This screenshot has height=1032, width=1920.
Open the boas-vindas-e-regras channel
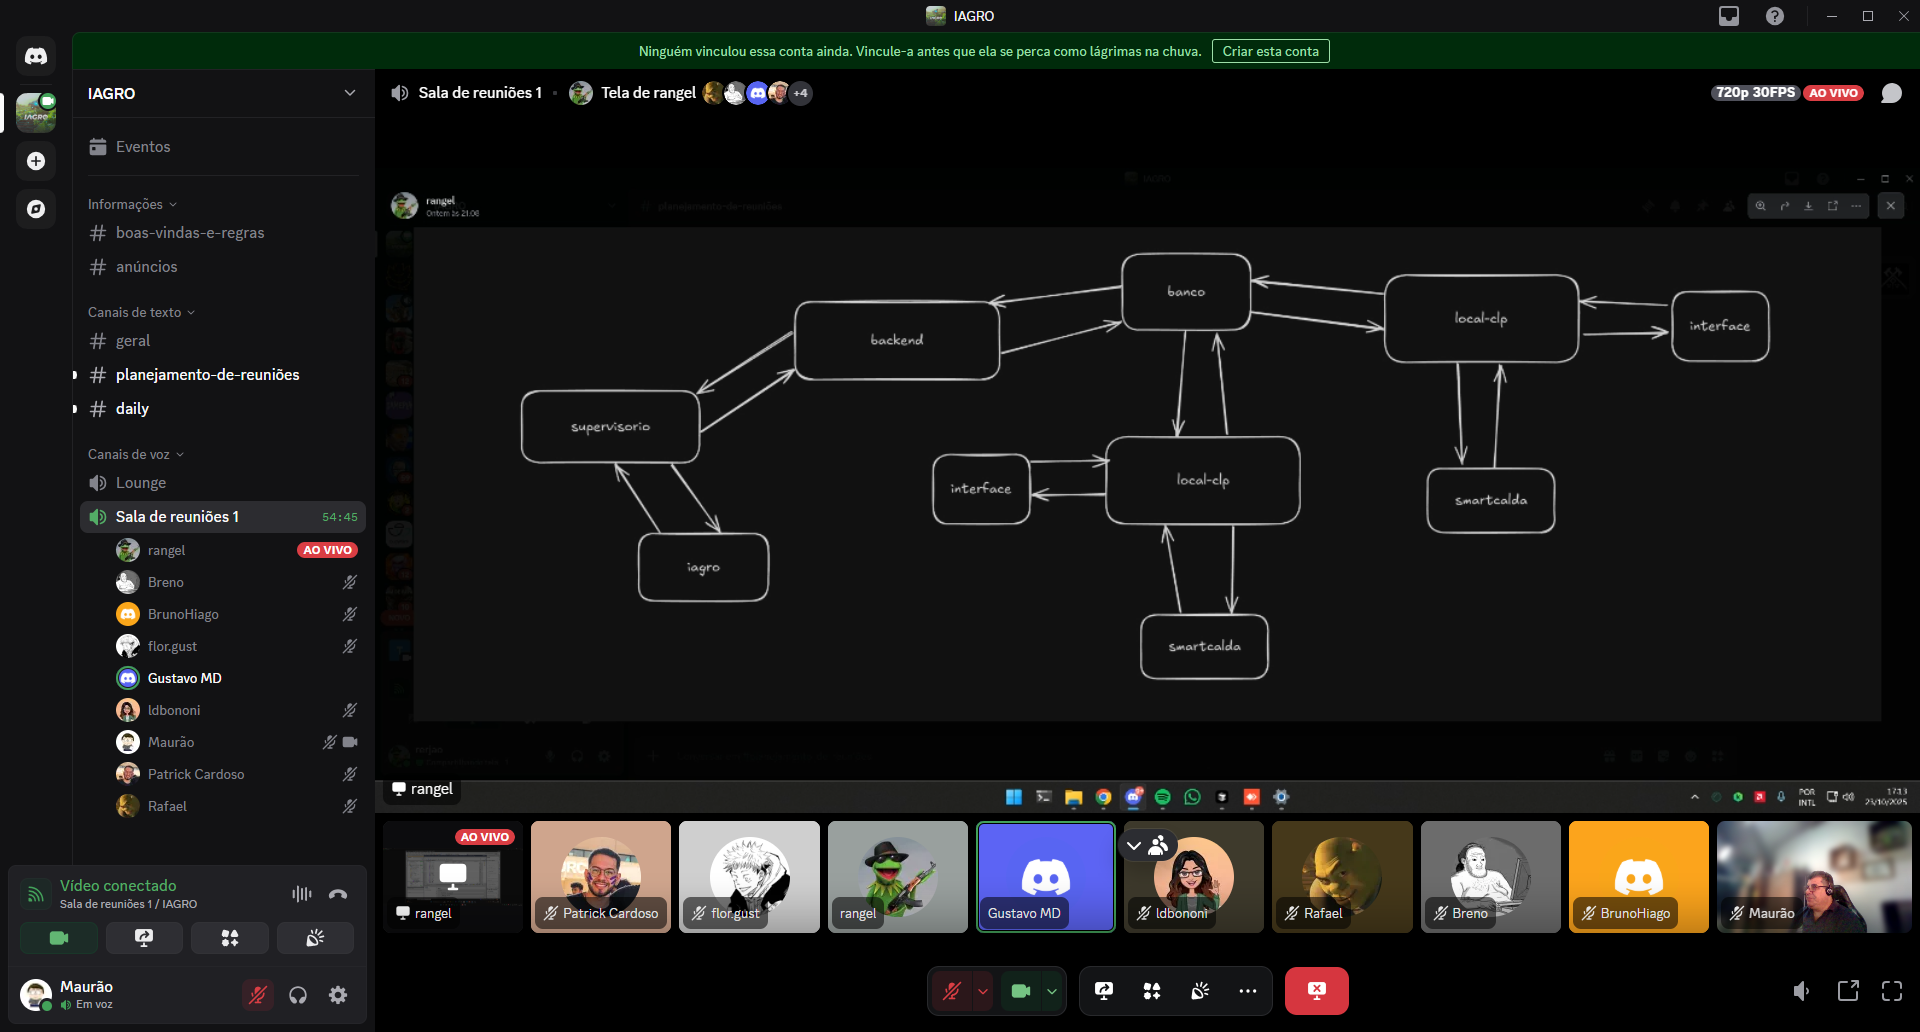pos(223,233)
